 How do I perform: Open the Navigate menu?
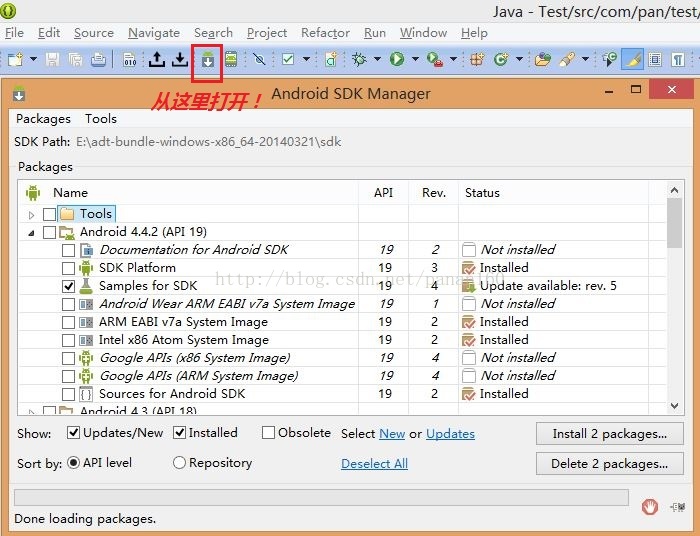coord(154,33)
